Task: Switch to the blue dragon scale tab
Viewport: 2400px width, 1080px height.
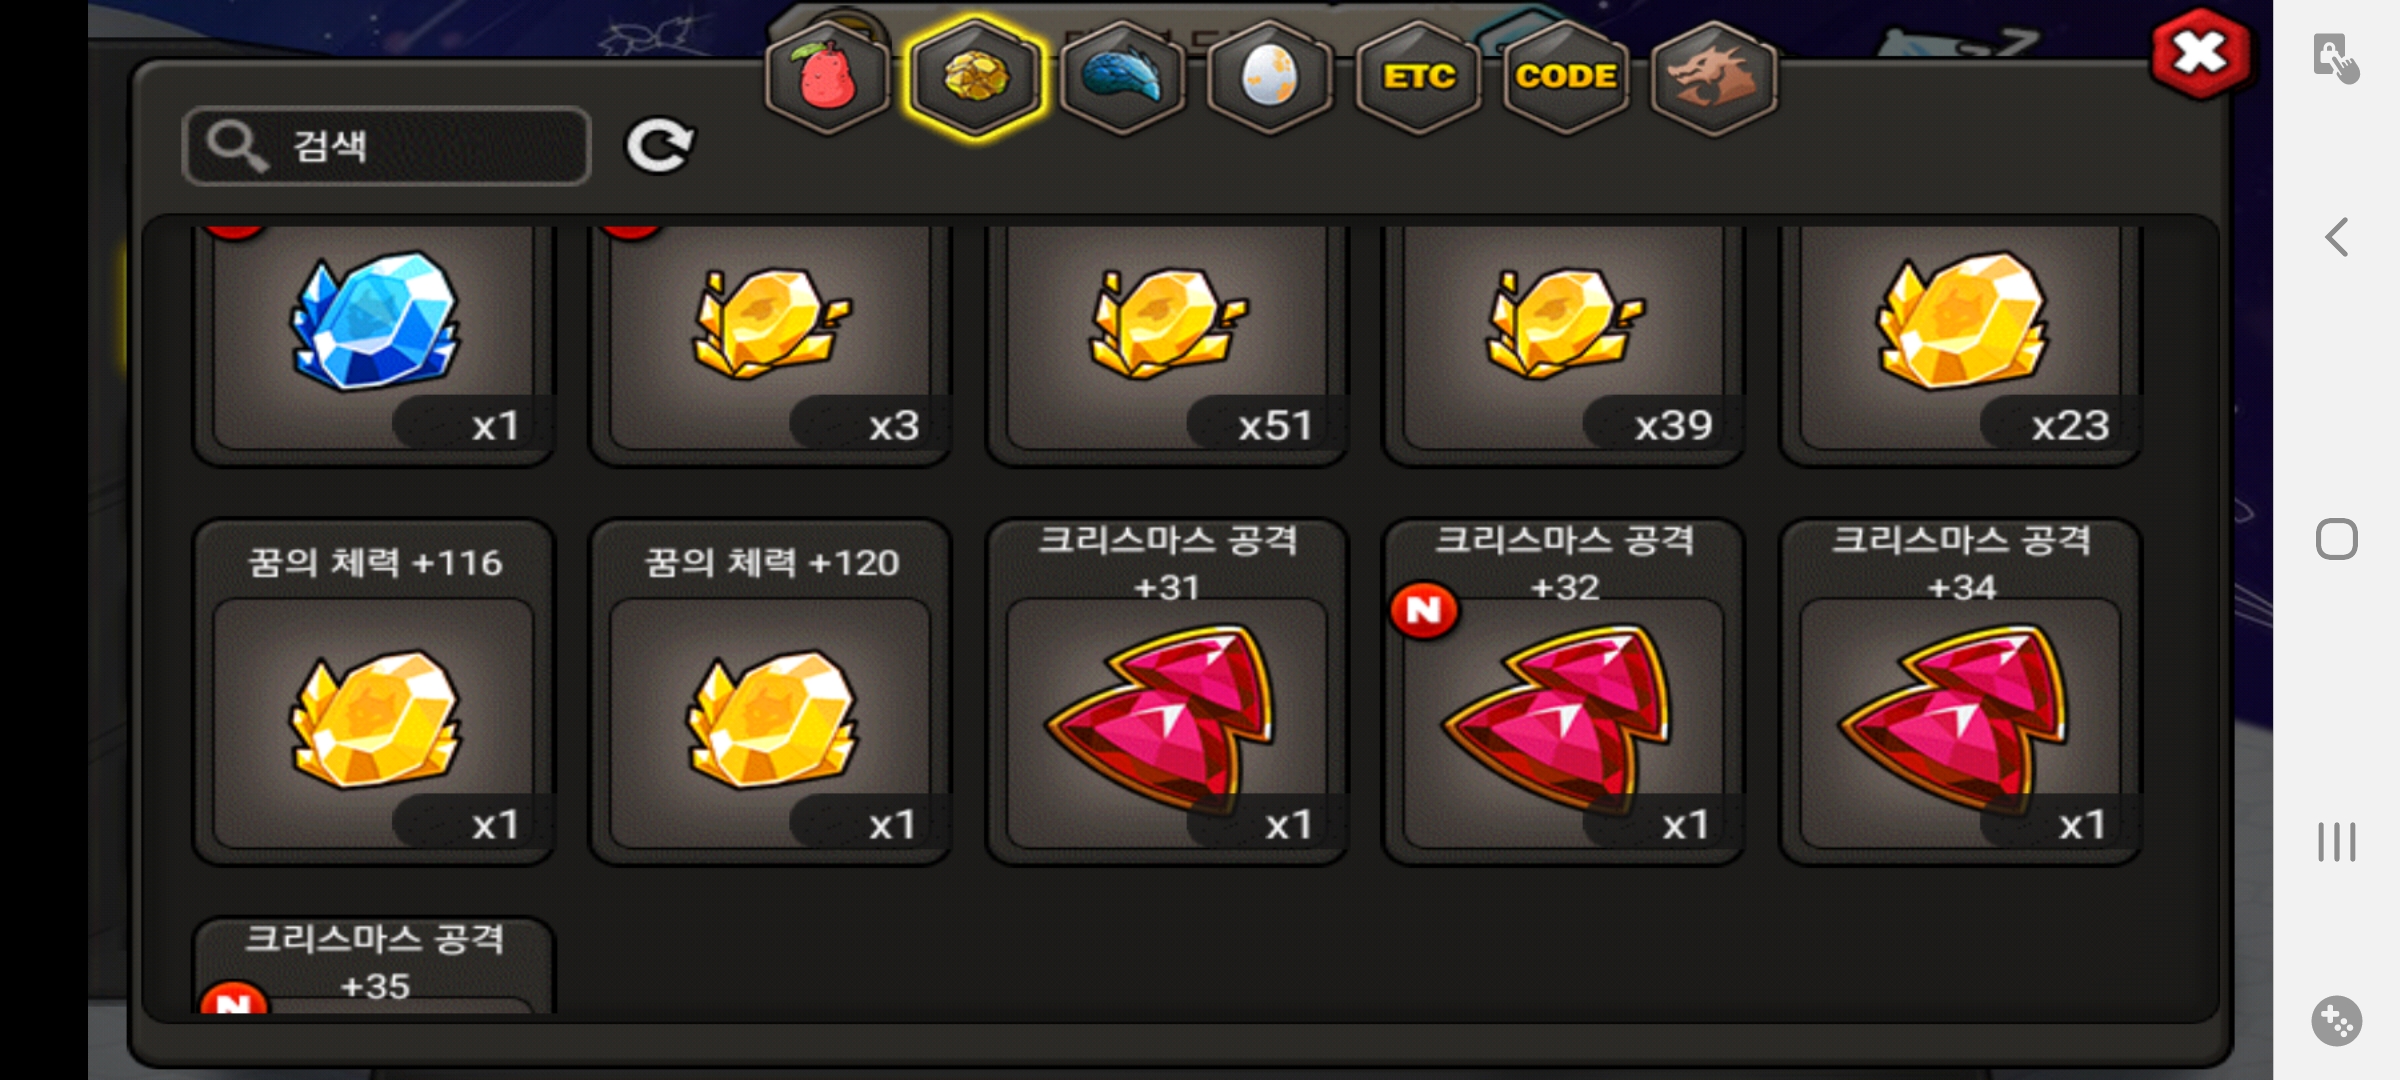Action: (1122, 77)
